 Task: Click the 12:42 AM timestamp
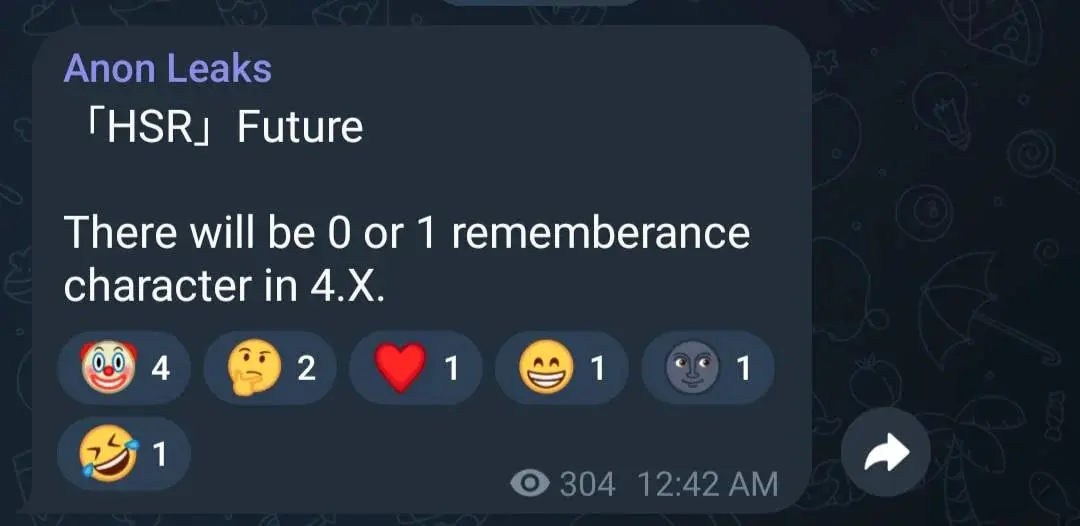[x=706, y=485]
